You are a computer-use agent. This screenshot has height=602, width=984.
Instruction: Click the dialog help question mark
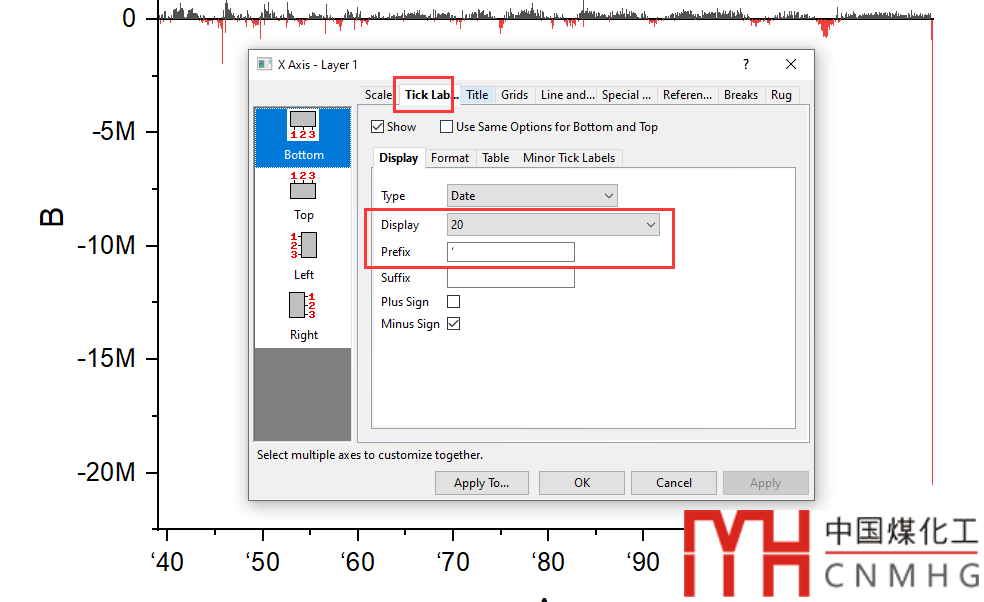745,64
